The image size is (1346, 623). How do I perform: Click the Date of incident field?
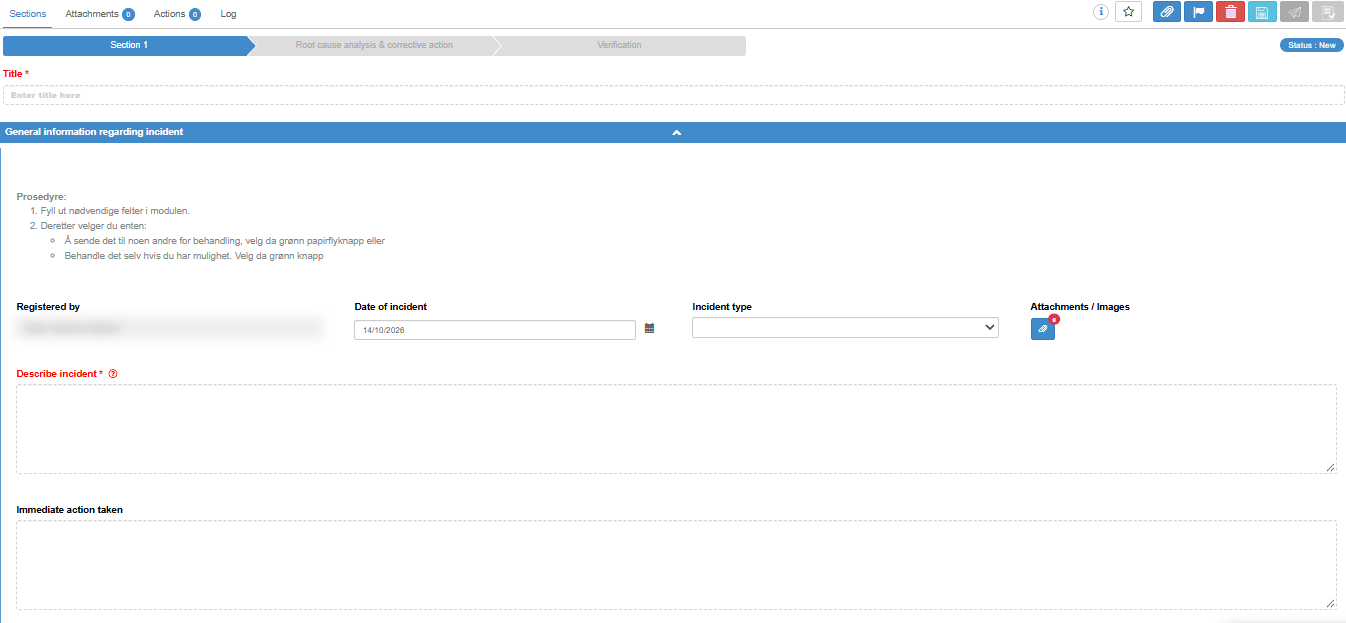pyautogui.click(x=495, y=330)
